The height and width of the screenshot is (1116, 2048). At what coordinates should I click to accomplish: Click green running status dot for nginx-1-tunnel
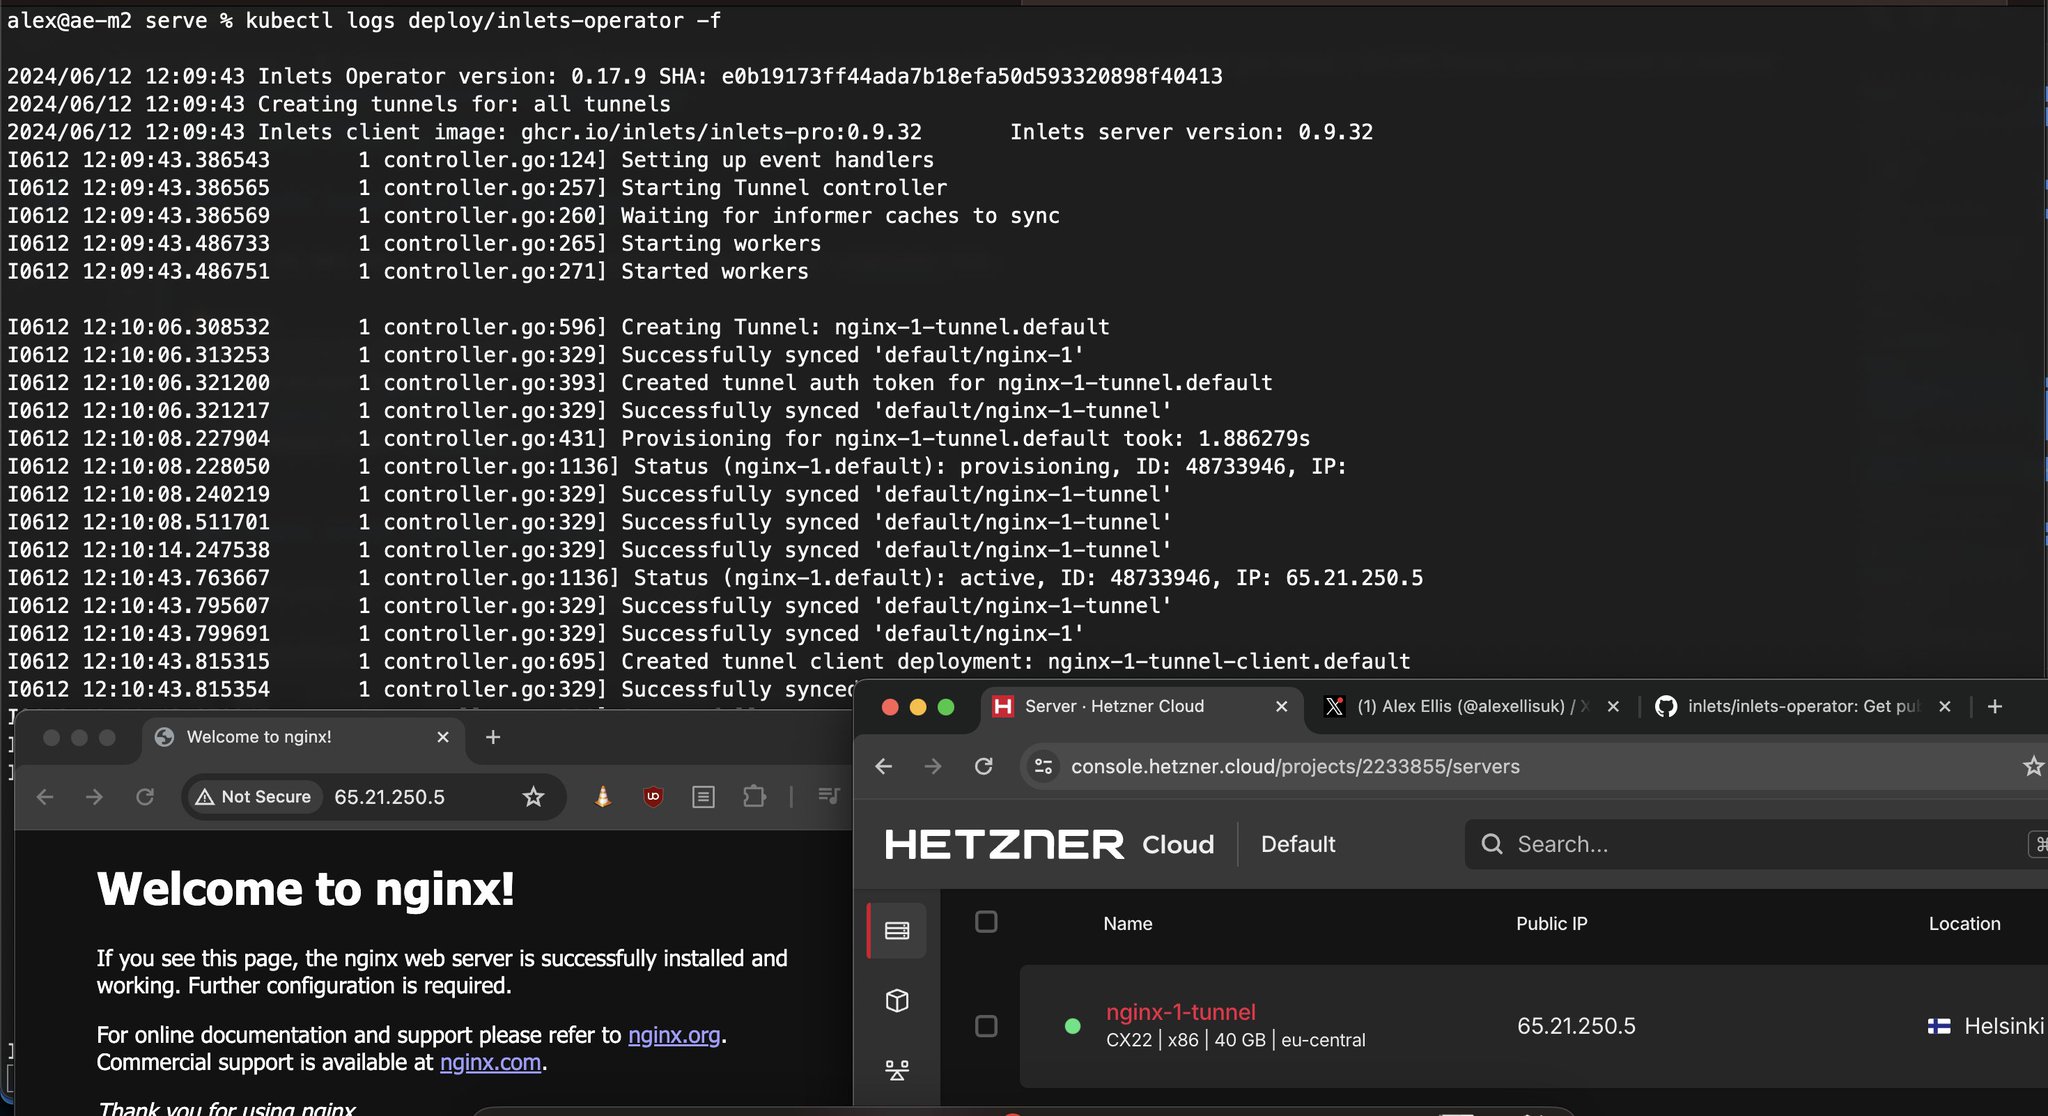pyautogui.click(x=1073, y=1026)
